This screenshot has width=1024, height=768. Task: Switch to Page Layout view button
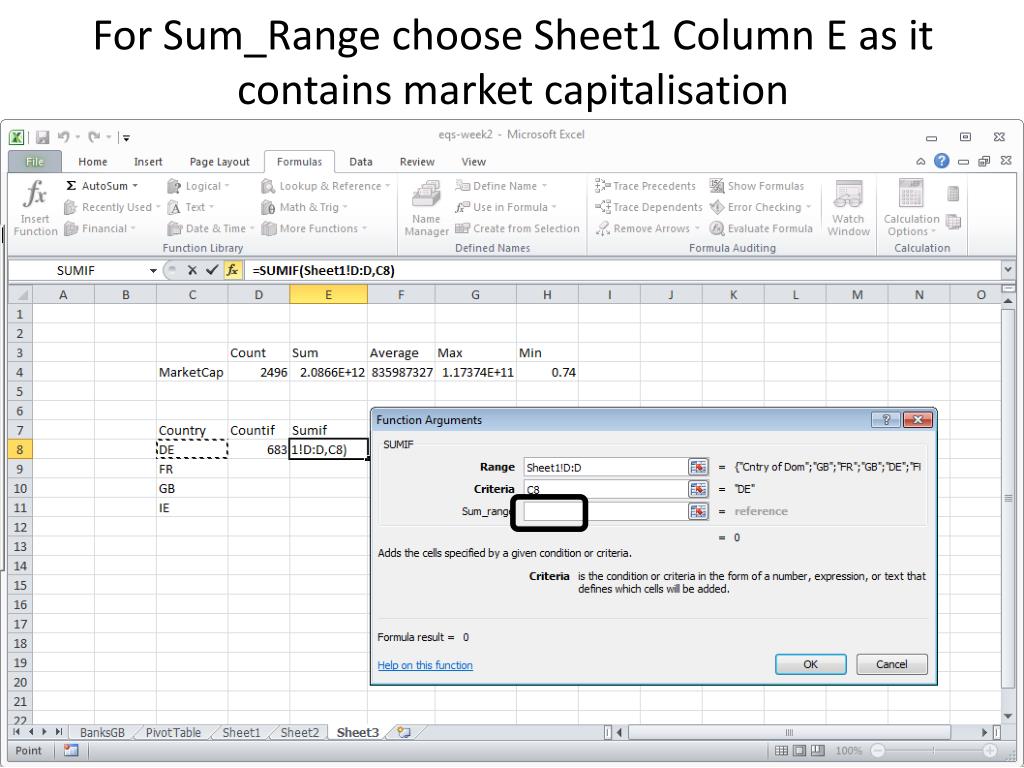(x=799, y=751)
